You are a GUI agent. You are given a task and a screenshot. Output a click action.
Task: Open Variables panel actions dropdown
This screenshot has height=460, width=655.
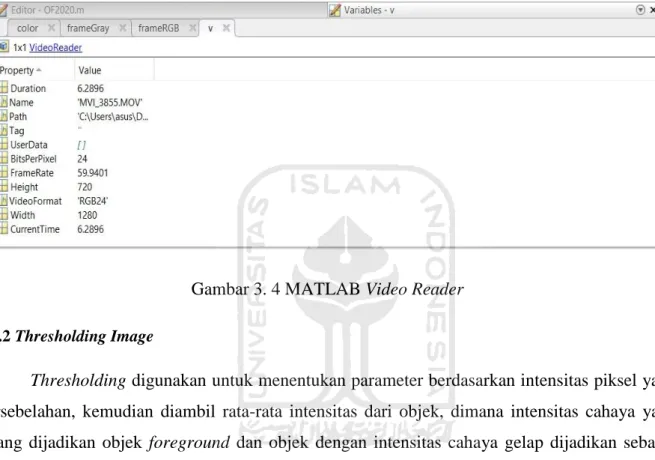(x=640, y=10)
